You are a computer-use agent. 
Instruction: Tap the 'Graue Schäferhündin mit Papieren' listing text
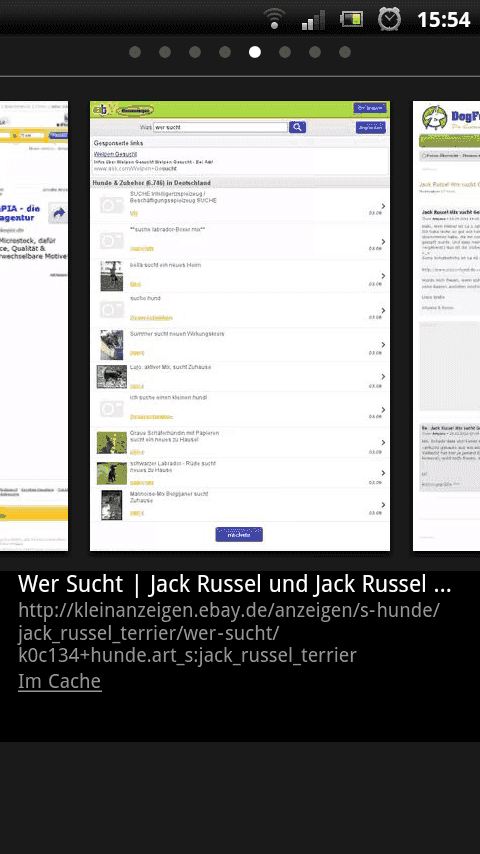coord(174,436)
